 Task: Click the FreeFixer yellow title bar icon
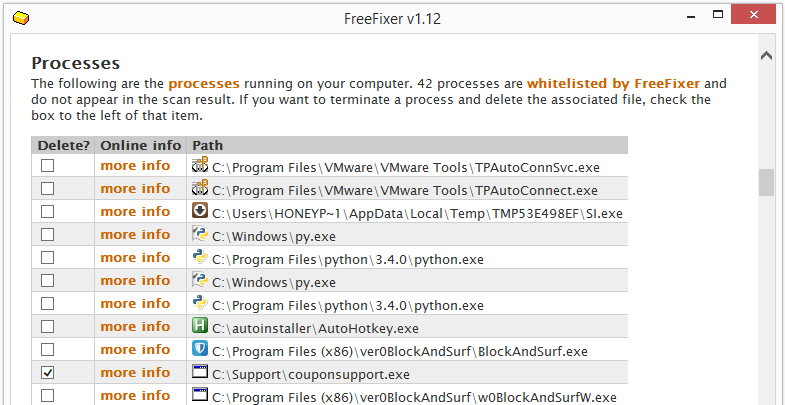tap(21, 19)
